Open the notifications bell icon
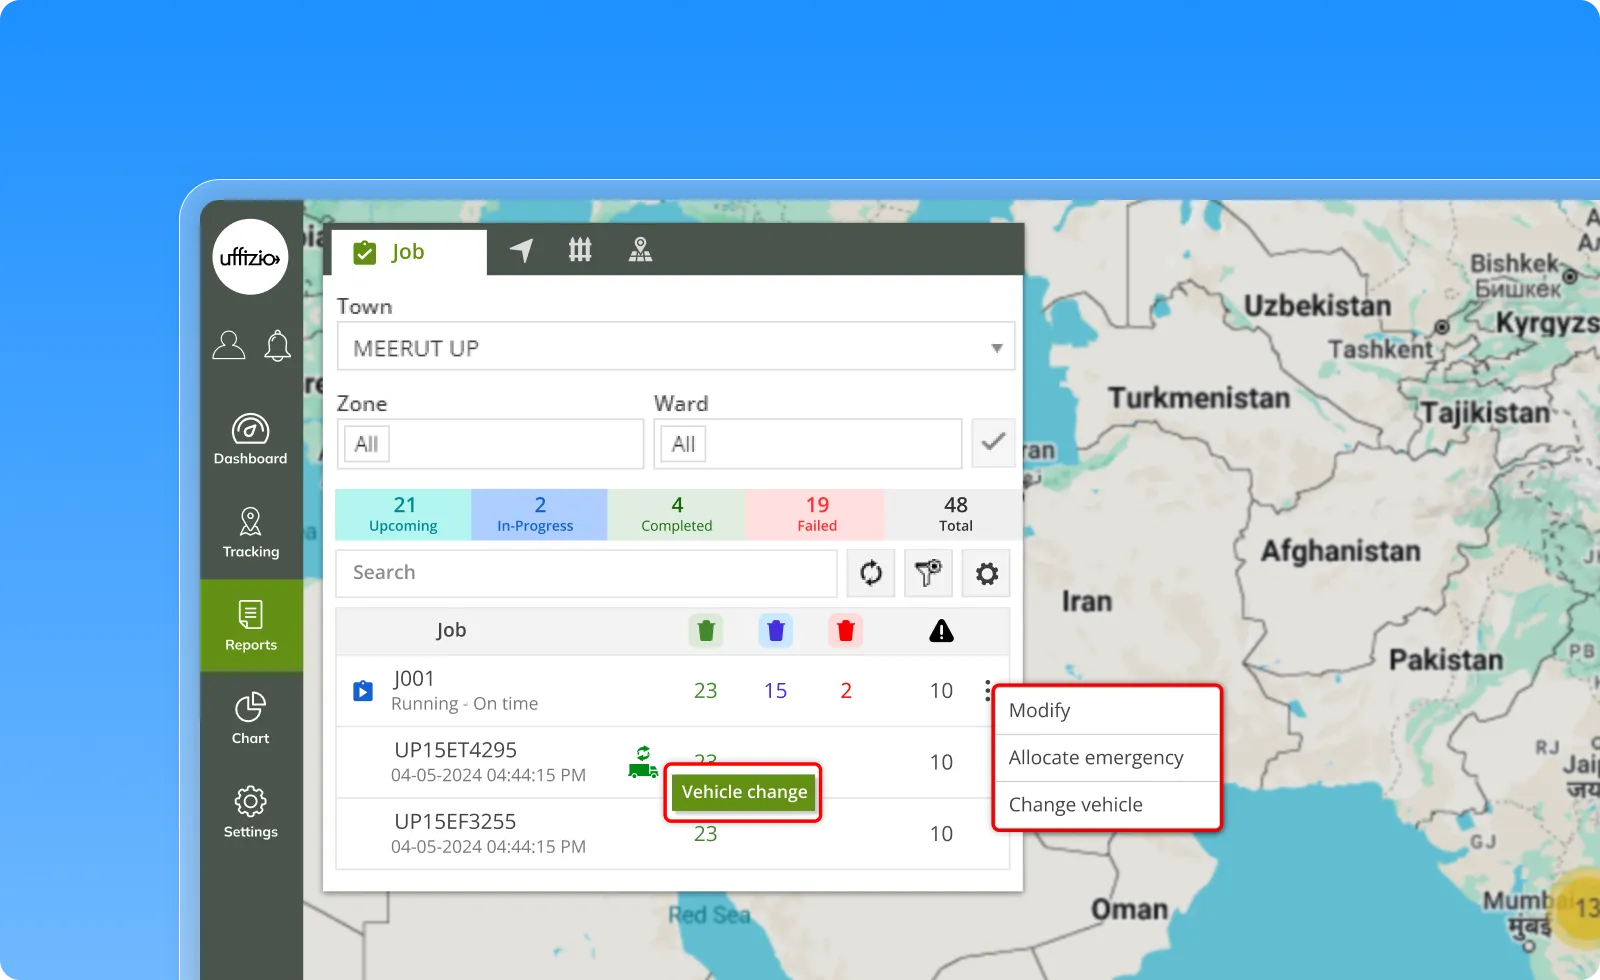The height and width of the screenshot is (980, 1600). pos(277,346)
